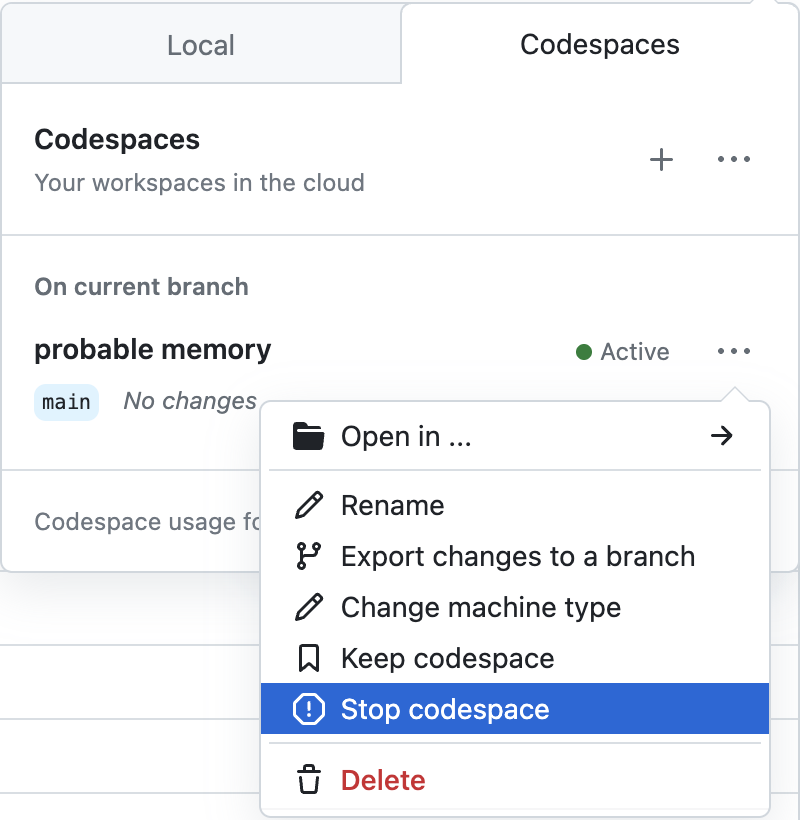The width and height of the screenshot is (800, 820).
Task: Expand the On current branch section
Action: point(141,287)
